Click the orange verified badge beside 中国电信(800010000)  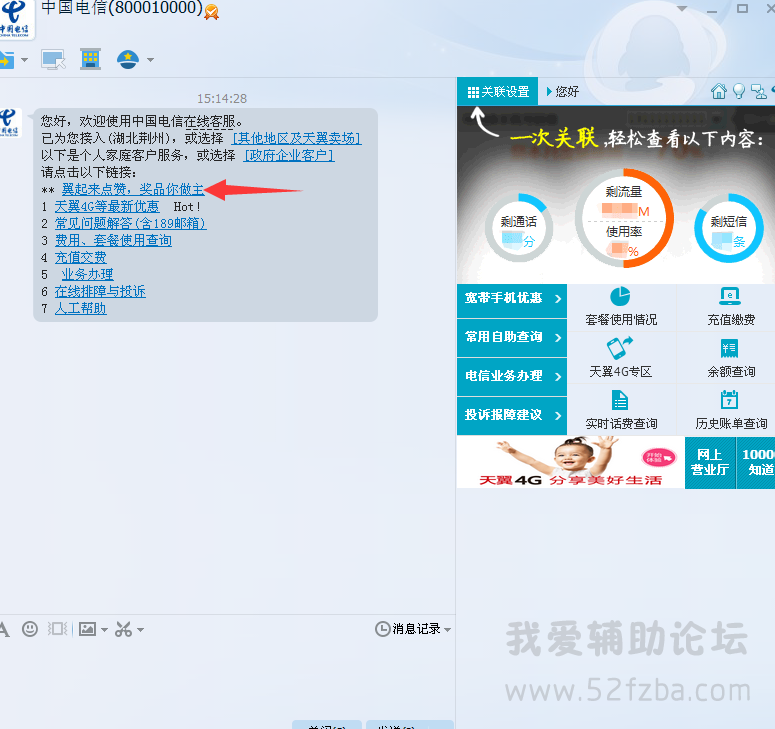(212, 12)
